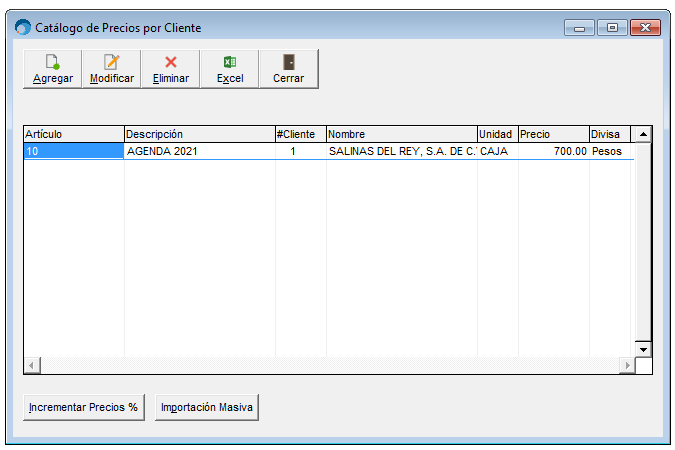Open Importación Masiva
The height and width of the screenshot is (450, 675).
207,407
